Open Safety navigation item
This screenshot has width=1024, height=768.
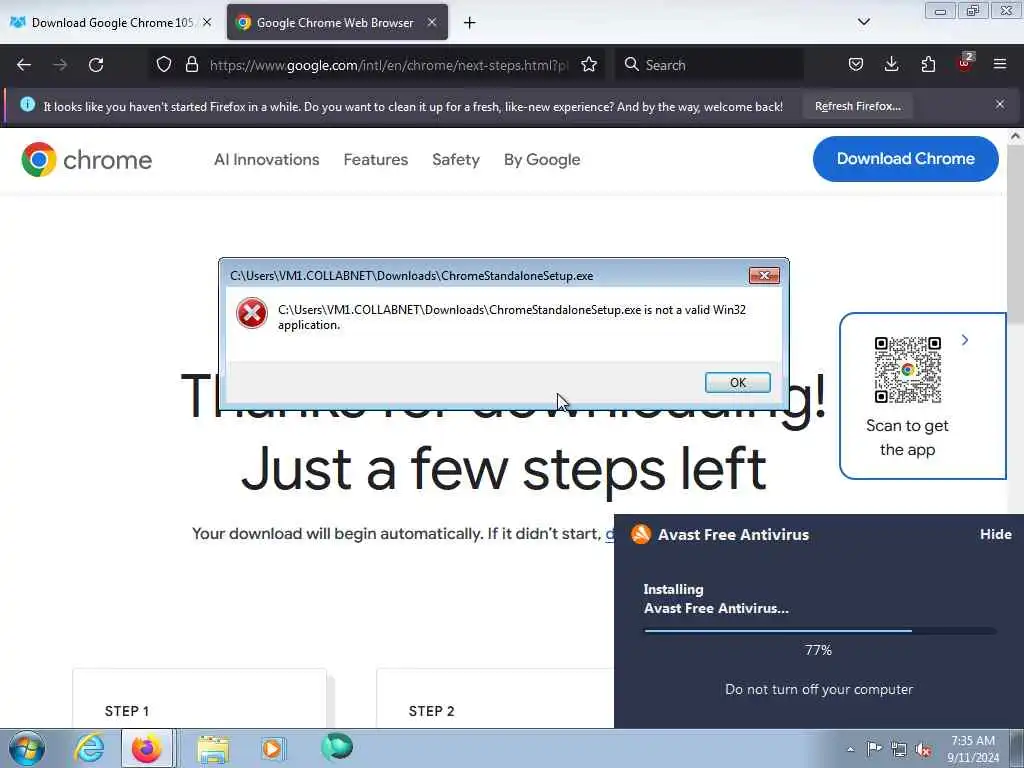click(x=456, y=159)
